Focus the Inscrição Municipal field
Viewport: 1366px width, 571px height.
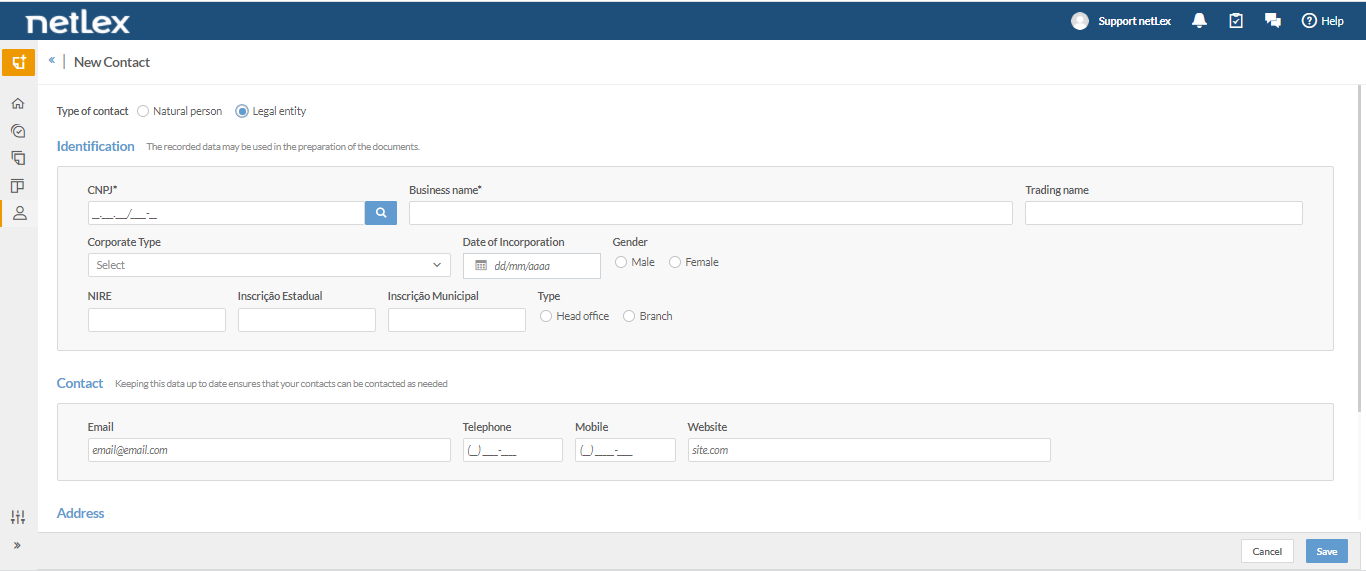[457, 320]
